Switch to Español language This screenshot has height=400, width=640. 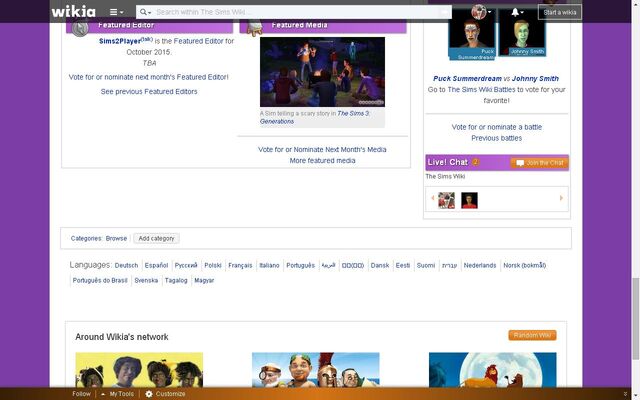(156, 265)
